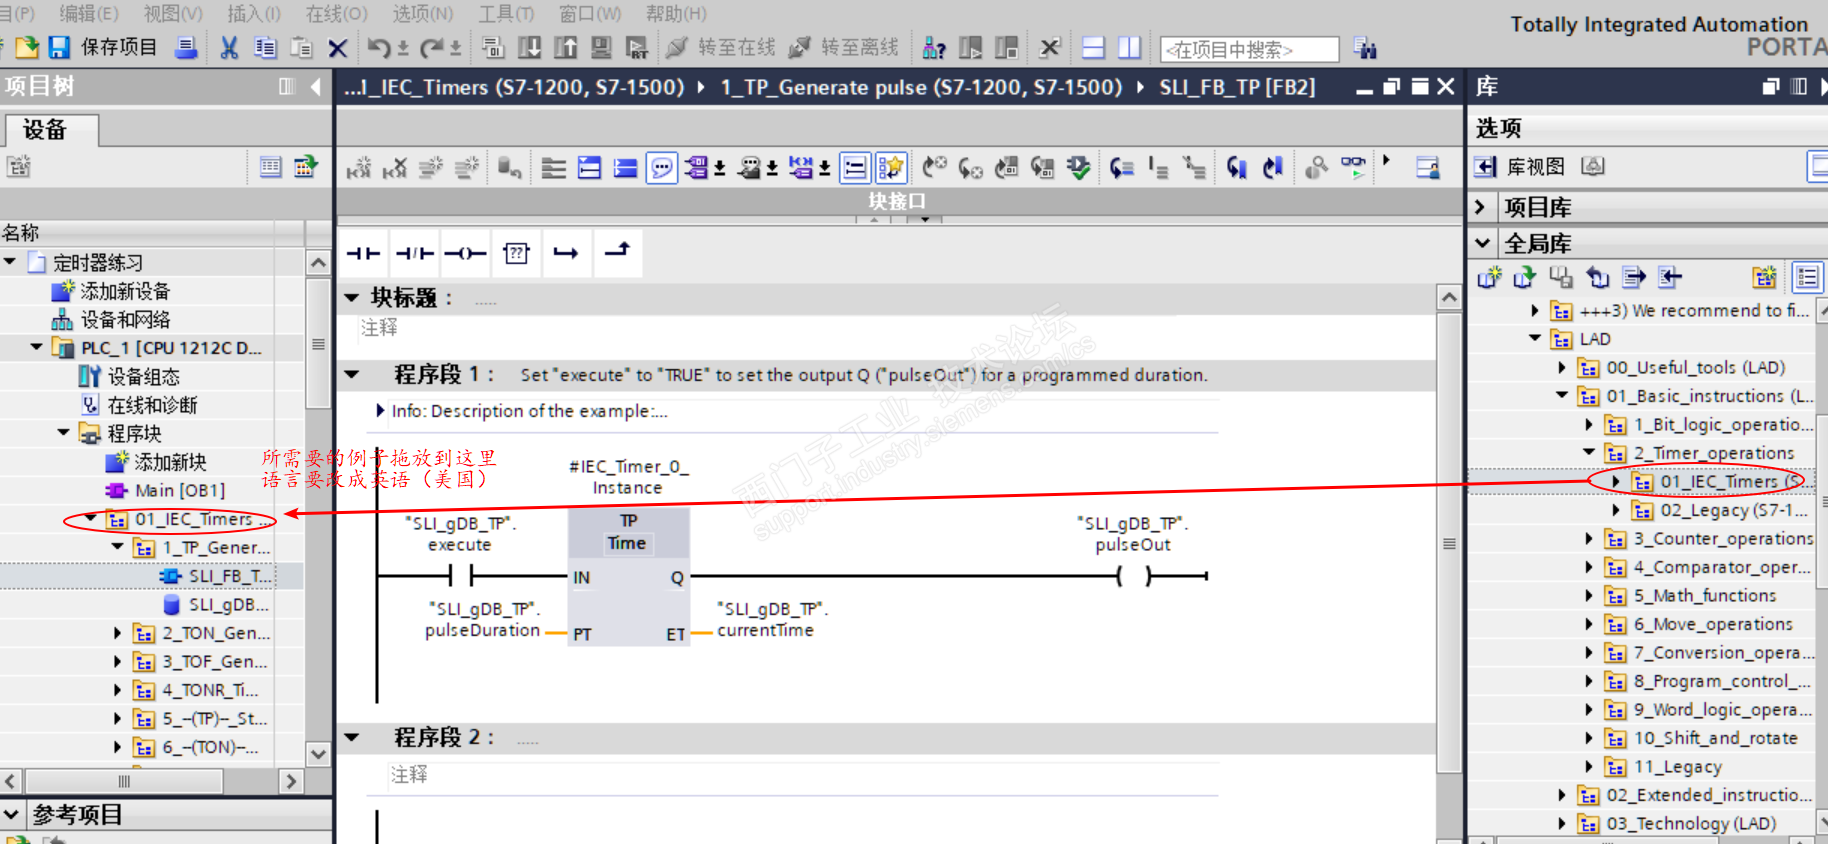Open the 选项(N) menu
Image resolution: width=1828 pixels, height=844 pixels.
point(423,13)
